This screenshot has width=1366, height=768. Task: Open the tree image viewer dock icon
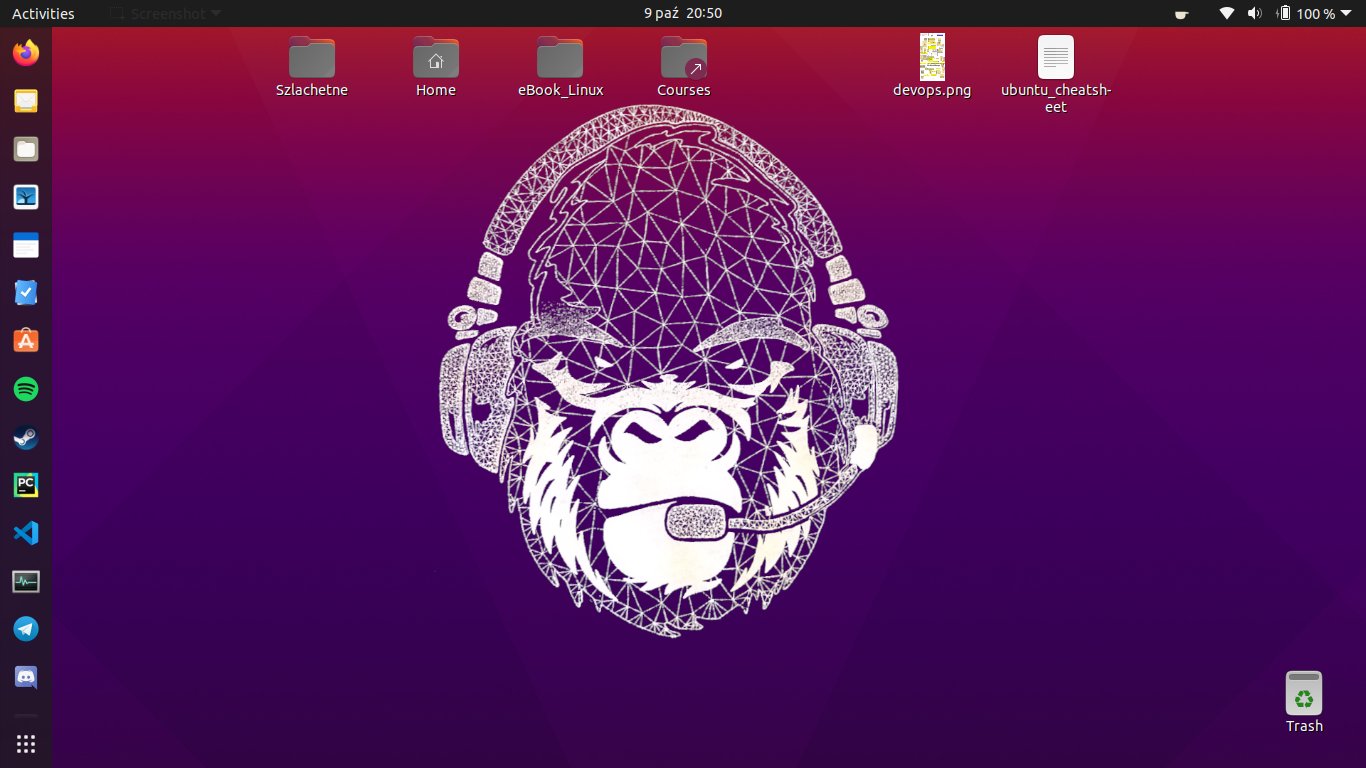tap(26, 197)
